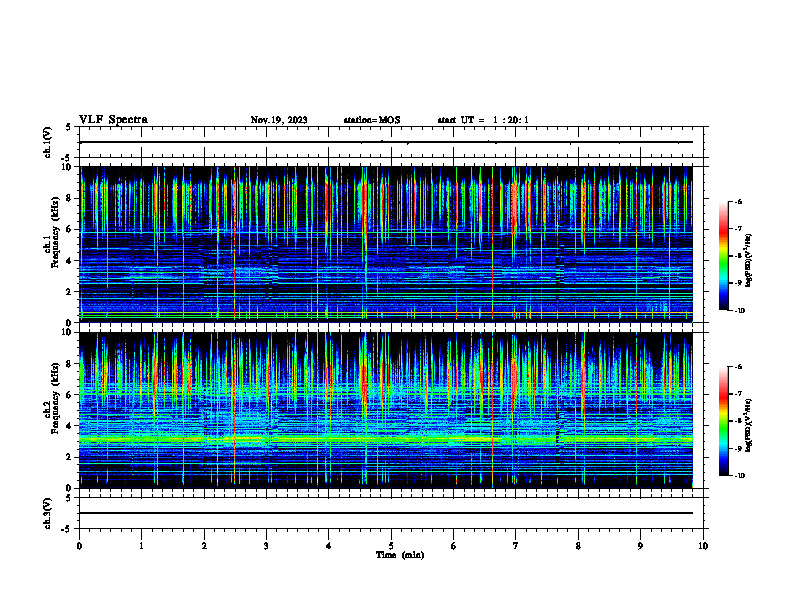Select the "start UT = 1:20:1" text

click(x=483, y=120)
